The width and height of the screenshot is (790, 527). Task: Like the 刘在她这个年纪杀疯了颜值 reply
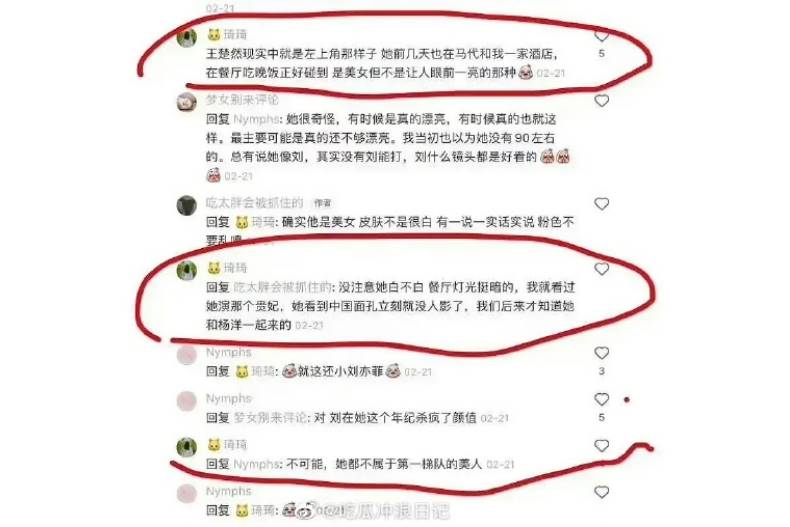tap(601, 399)
